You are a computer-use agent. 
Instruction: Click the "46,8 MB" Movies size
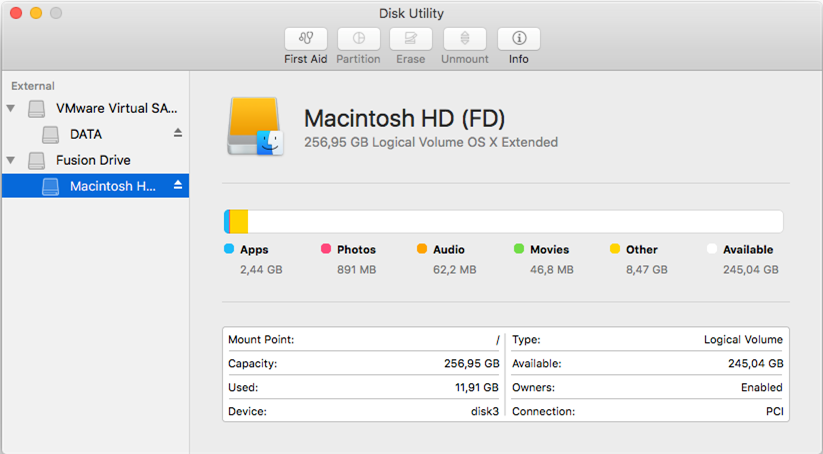552,270
